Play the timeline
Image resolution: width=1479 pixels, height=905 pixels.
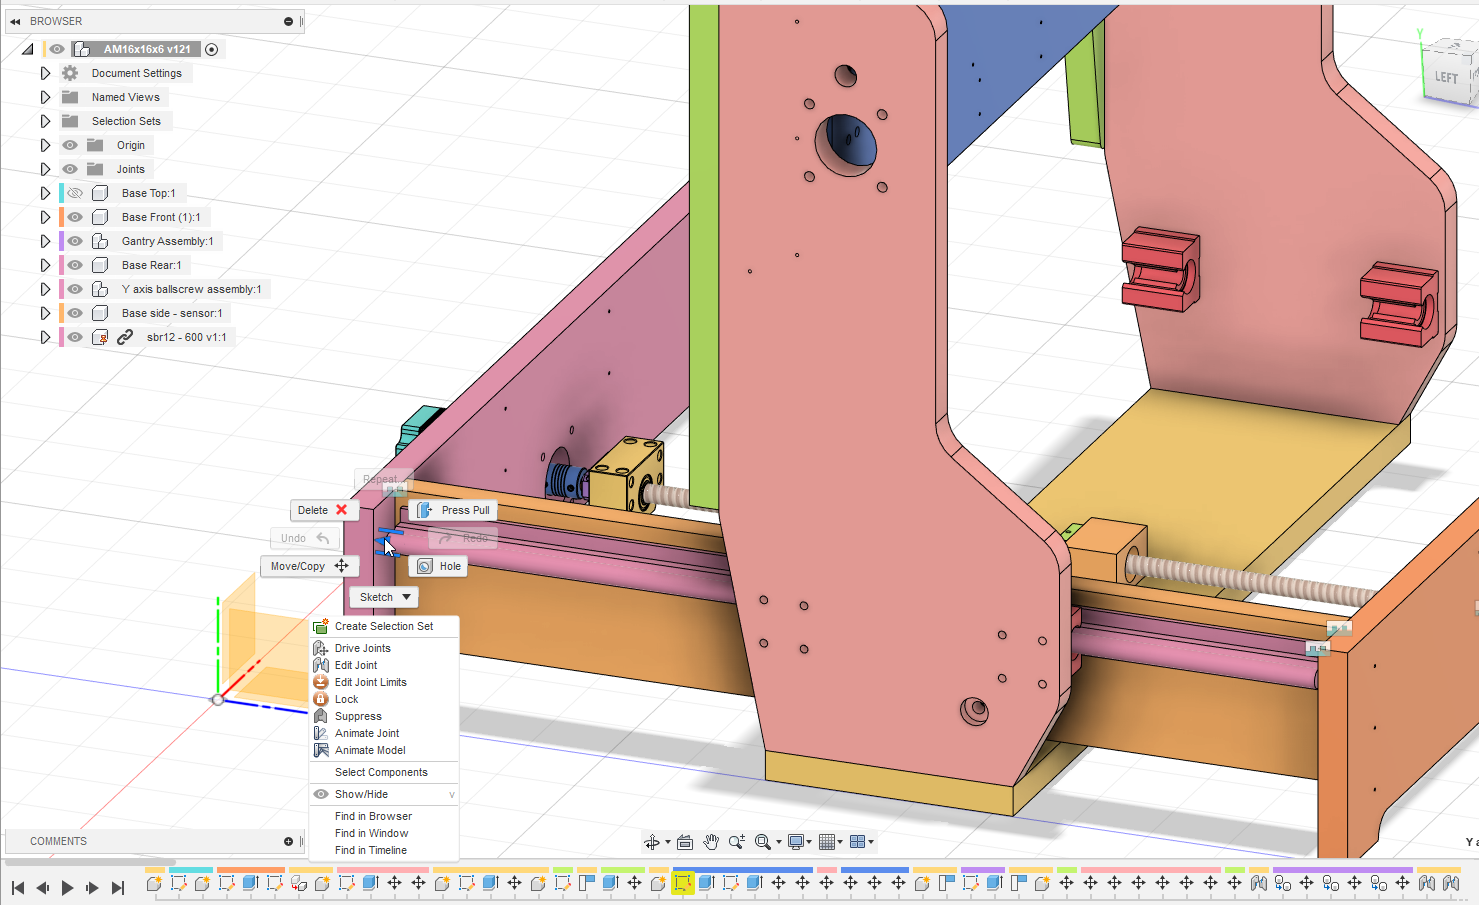point(67,887)
